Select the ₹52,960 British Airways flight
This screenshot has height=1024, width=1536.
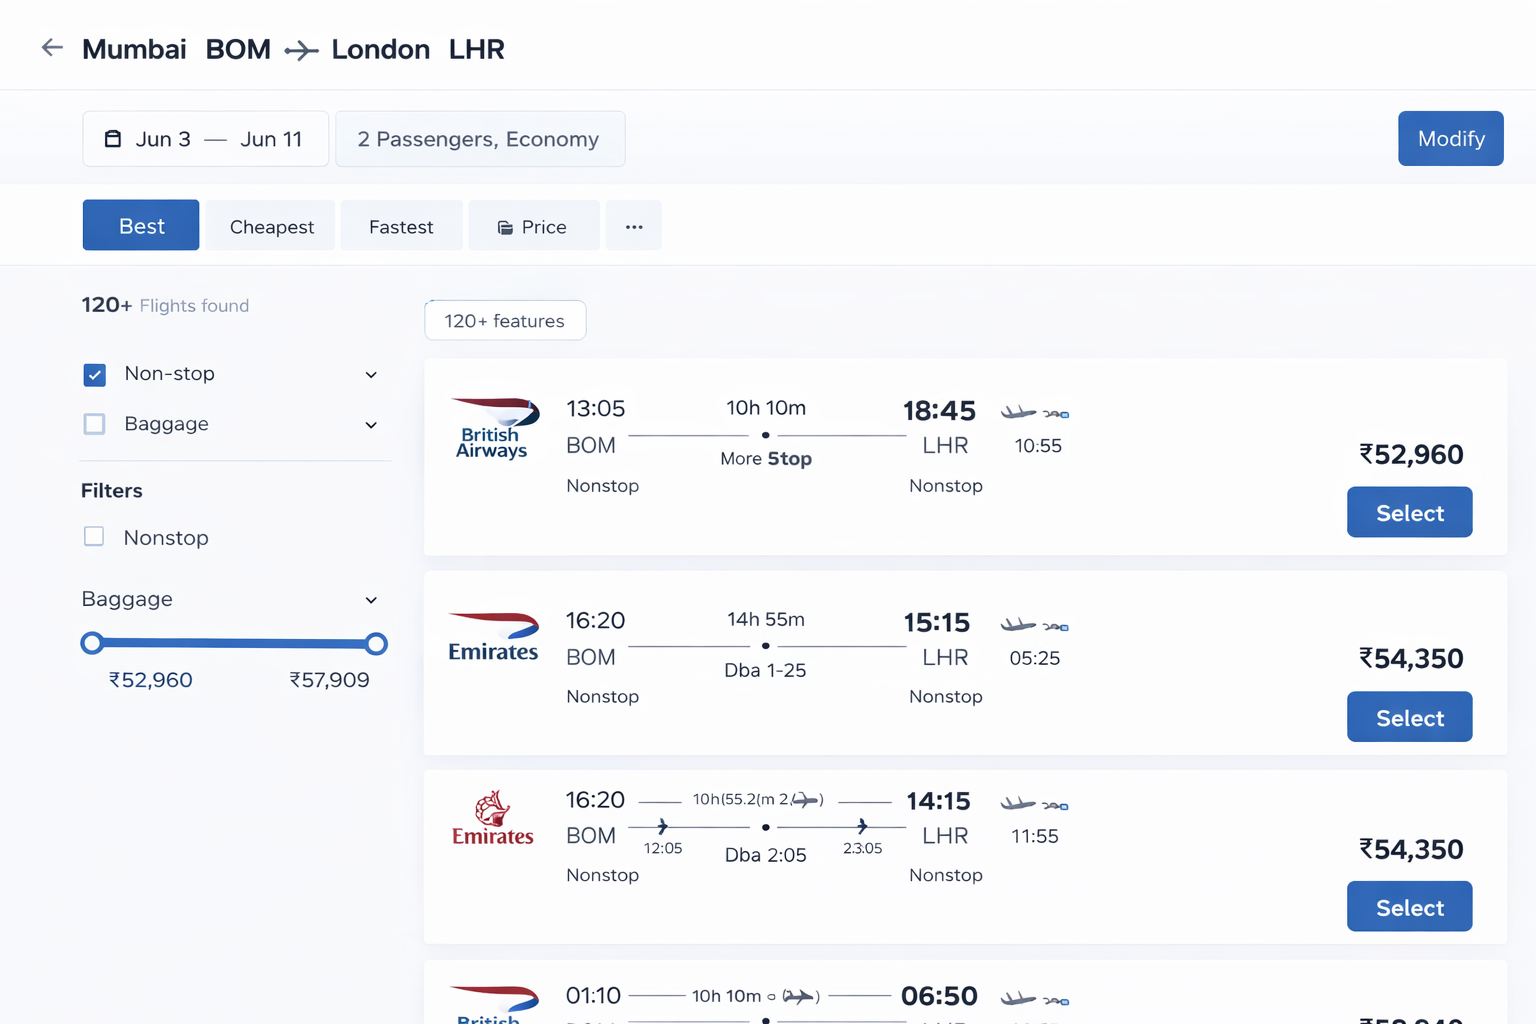point(1409,512)
